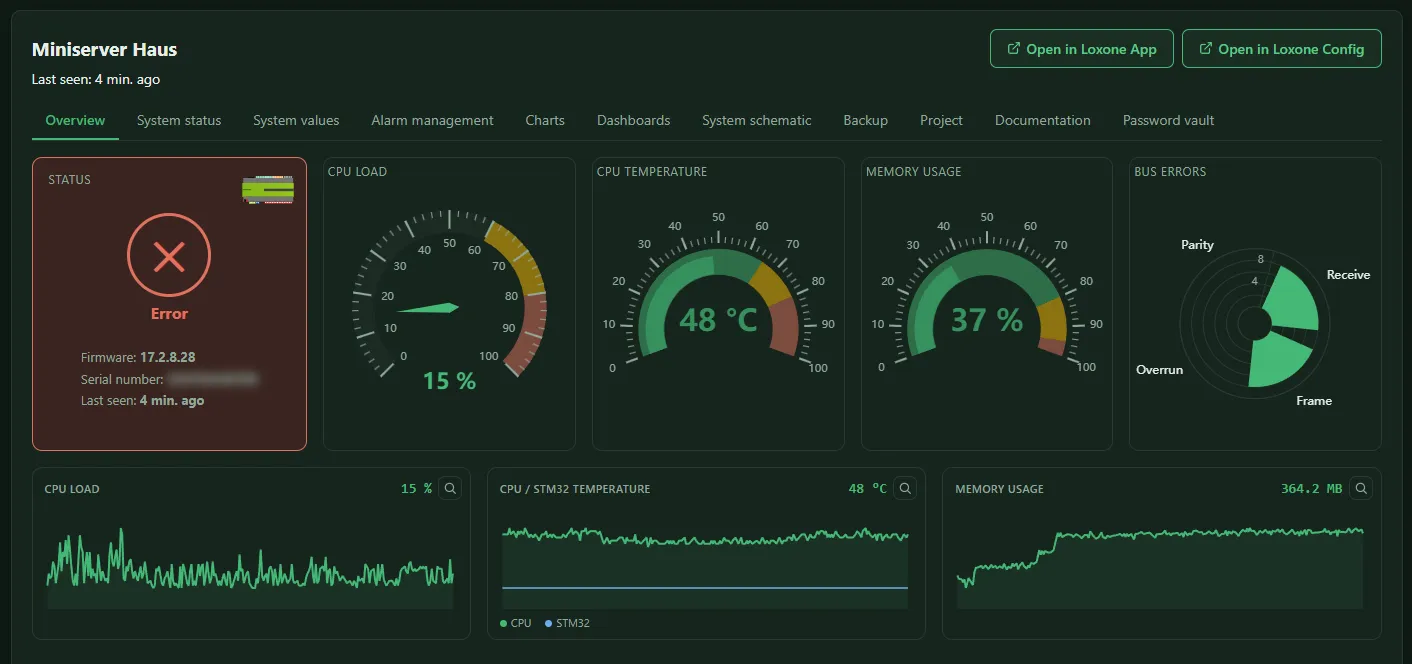Click the firmware version 17.2.8.28
Screen dimensions: 1412x664
tap(167, 357)
